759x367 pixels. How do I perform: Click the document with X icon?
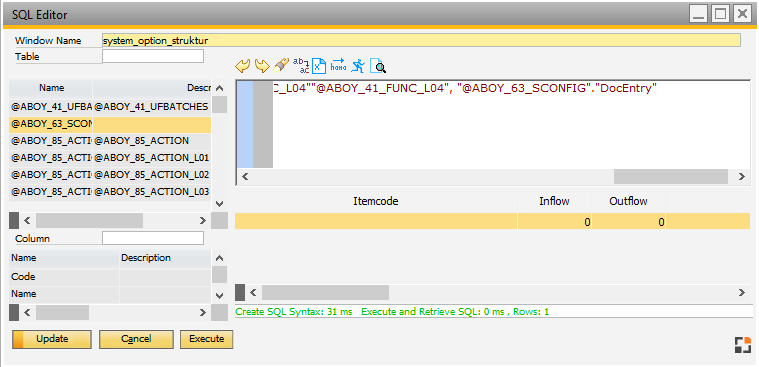(319, 65)
